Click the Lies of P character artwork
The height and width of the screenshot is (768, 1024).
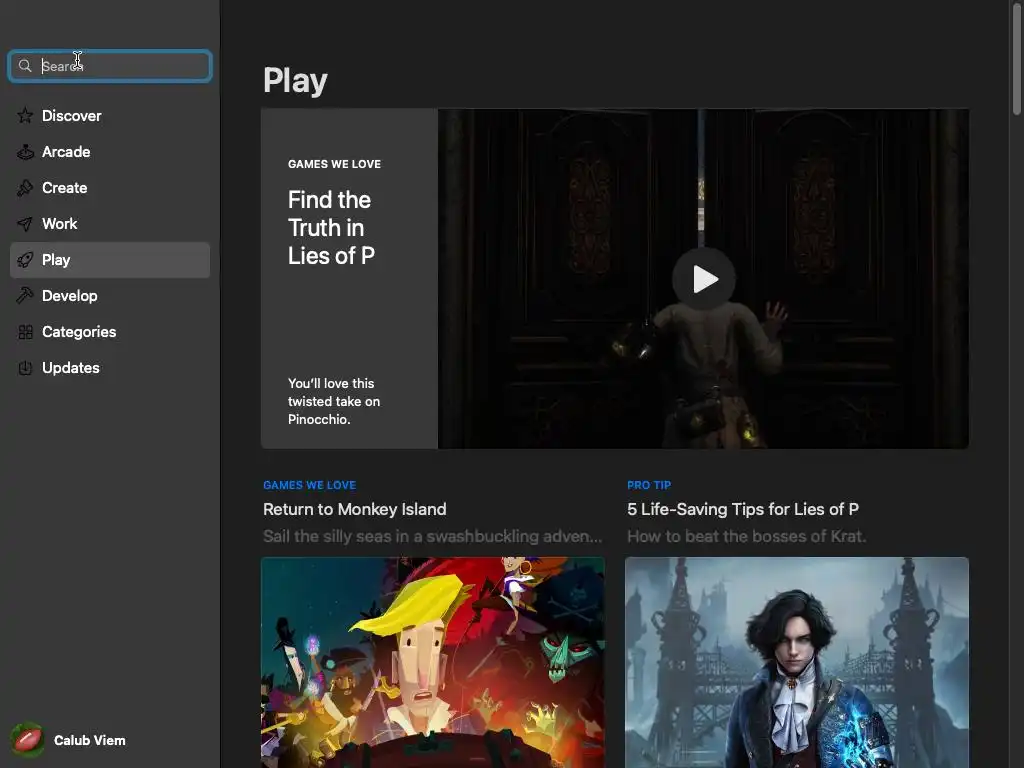click(797, 662)
